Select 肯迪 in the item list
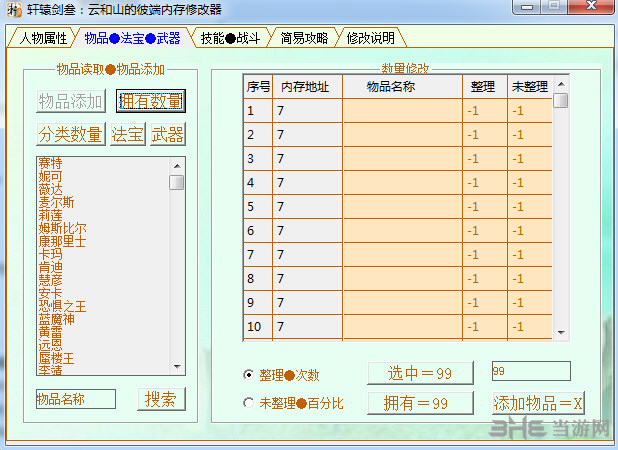 50,267
